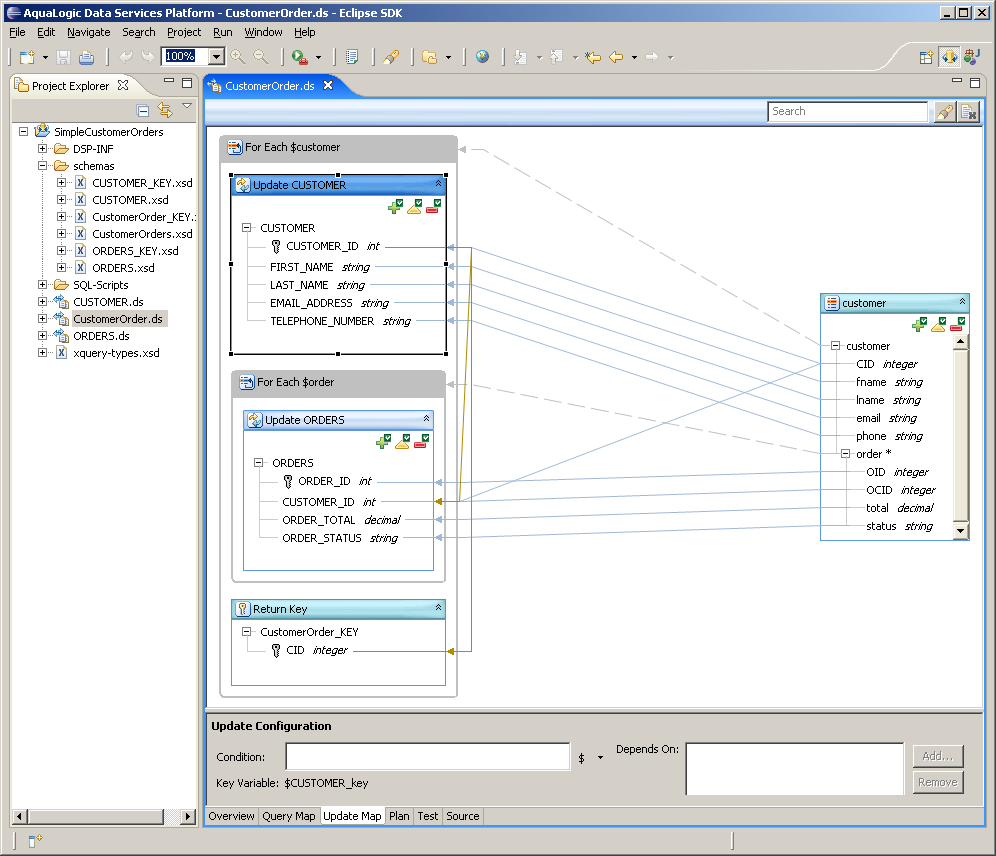
Task: Collapse the customer block chevron
Action: pos(962,302)
